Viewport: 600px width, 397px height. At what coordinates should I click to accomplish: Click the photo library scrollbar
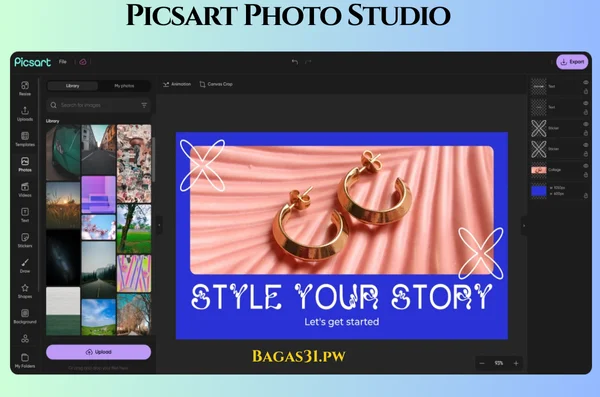[x=153, y=159]
